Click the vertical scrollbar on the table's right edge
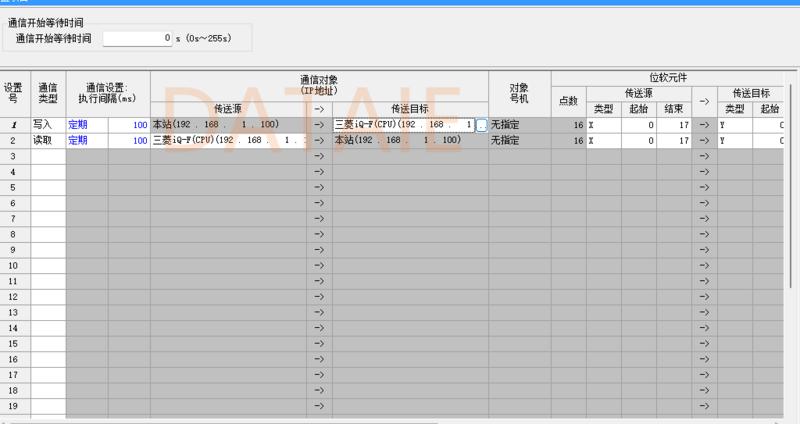The height and width of the screenshot is (424, 800). [x=791, y=186]
